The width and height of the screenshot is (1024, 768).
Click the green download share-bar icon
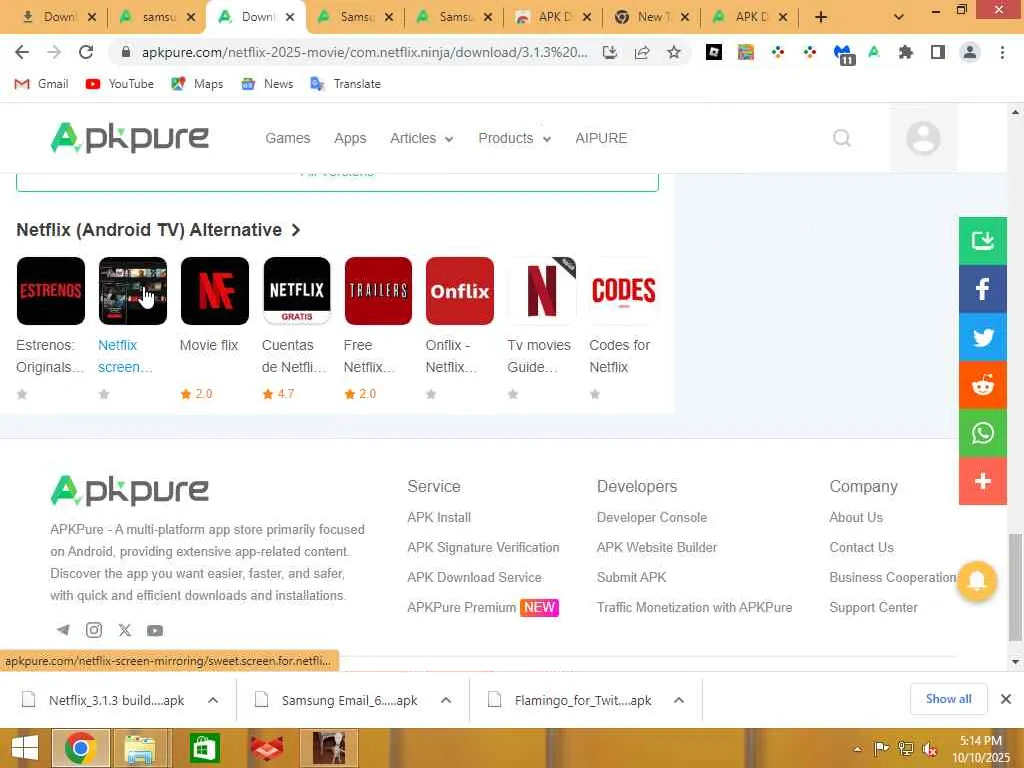982,241
